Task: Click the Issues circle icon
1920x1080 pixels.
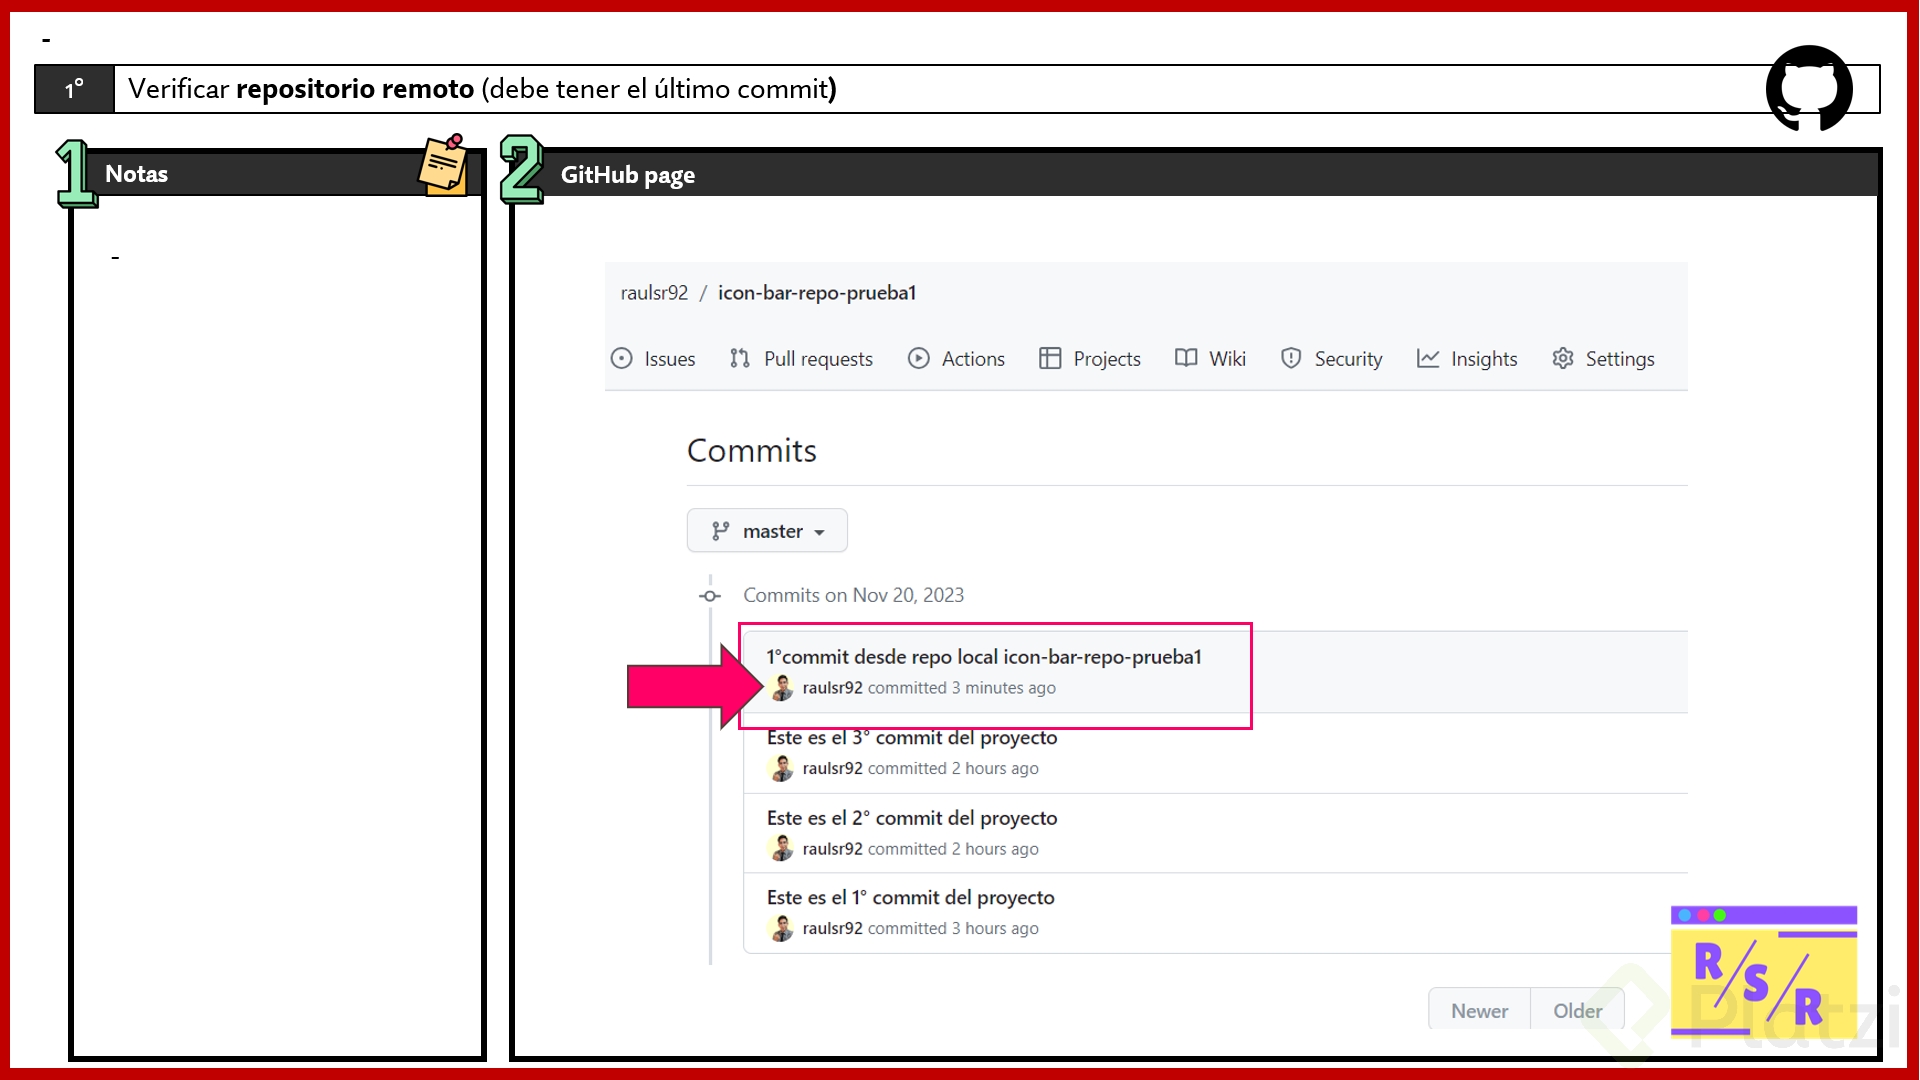Action: [x=622, y=359]
